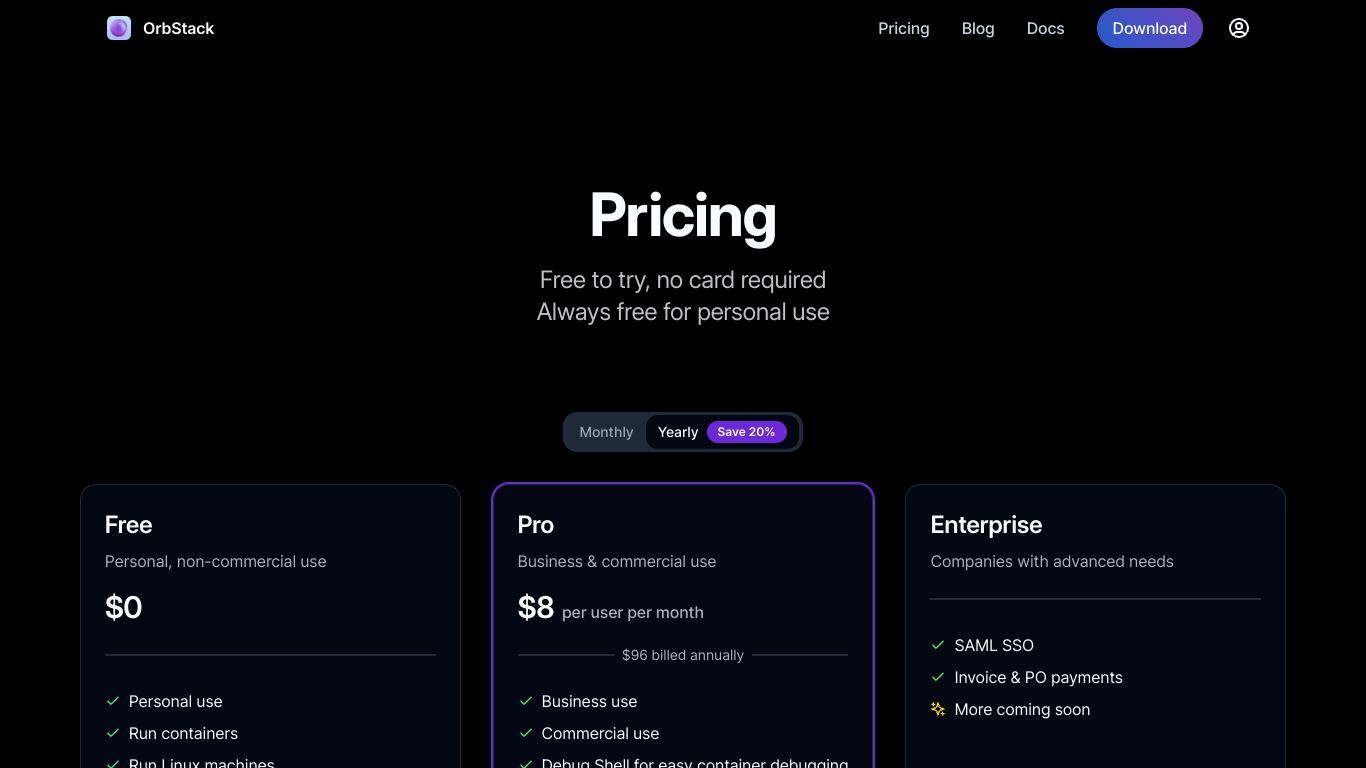
Task: Open the Pricing nav item
Action: tap(904, 28)
